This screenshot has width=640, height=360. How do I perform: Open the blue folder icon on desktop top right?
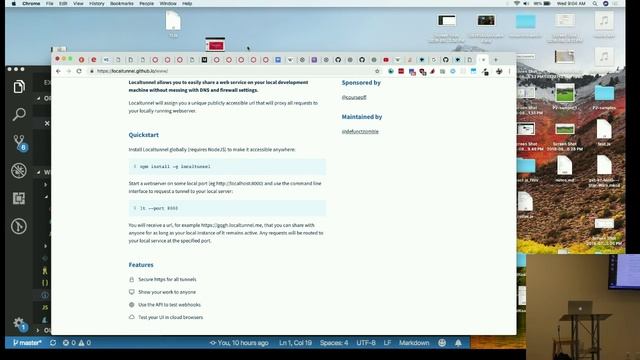pos(525,22)
